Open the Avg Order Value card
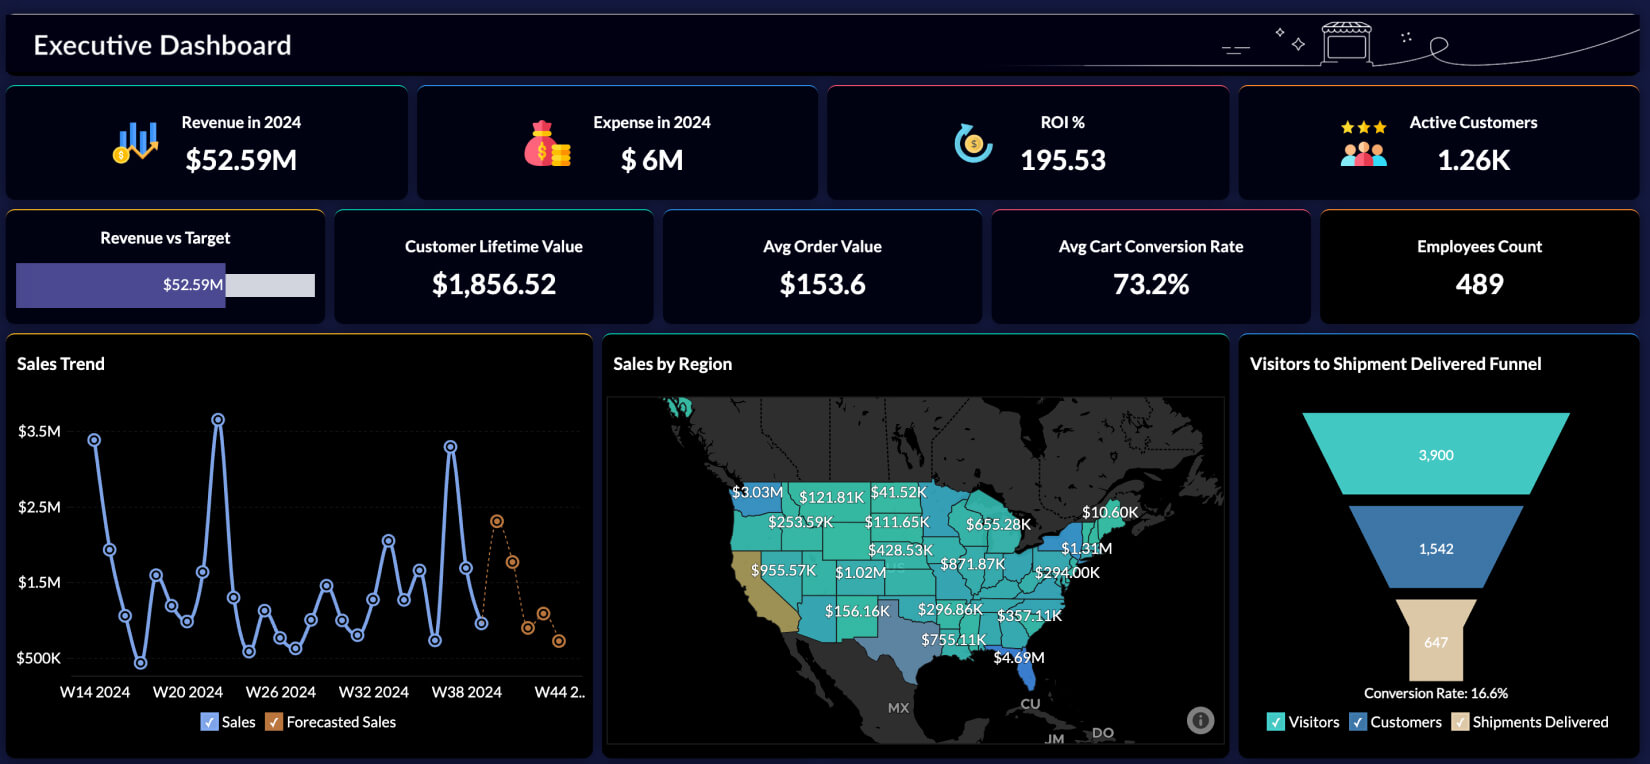This screenshot has height=764, width=1650. (822, 267)
